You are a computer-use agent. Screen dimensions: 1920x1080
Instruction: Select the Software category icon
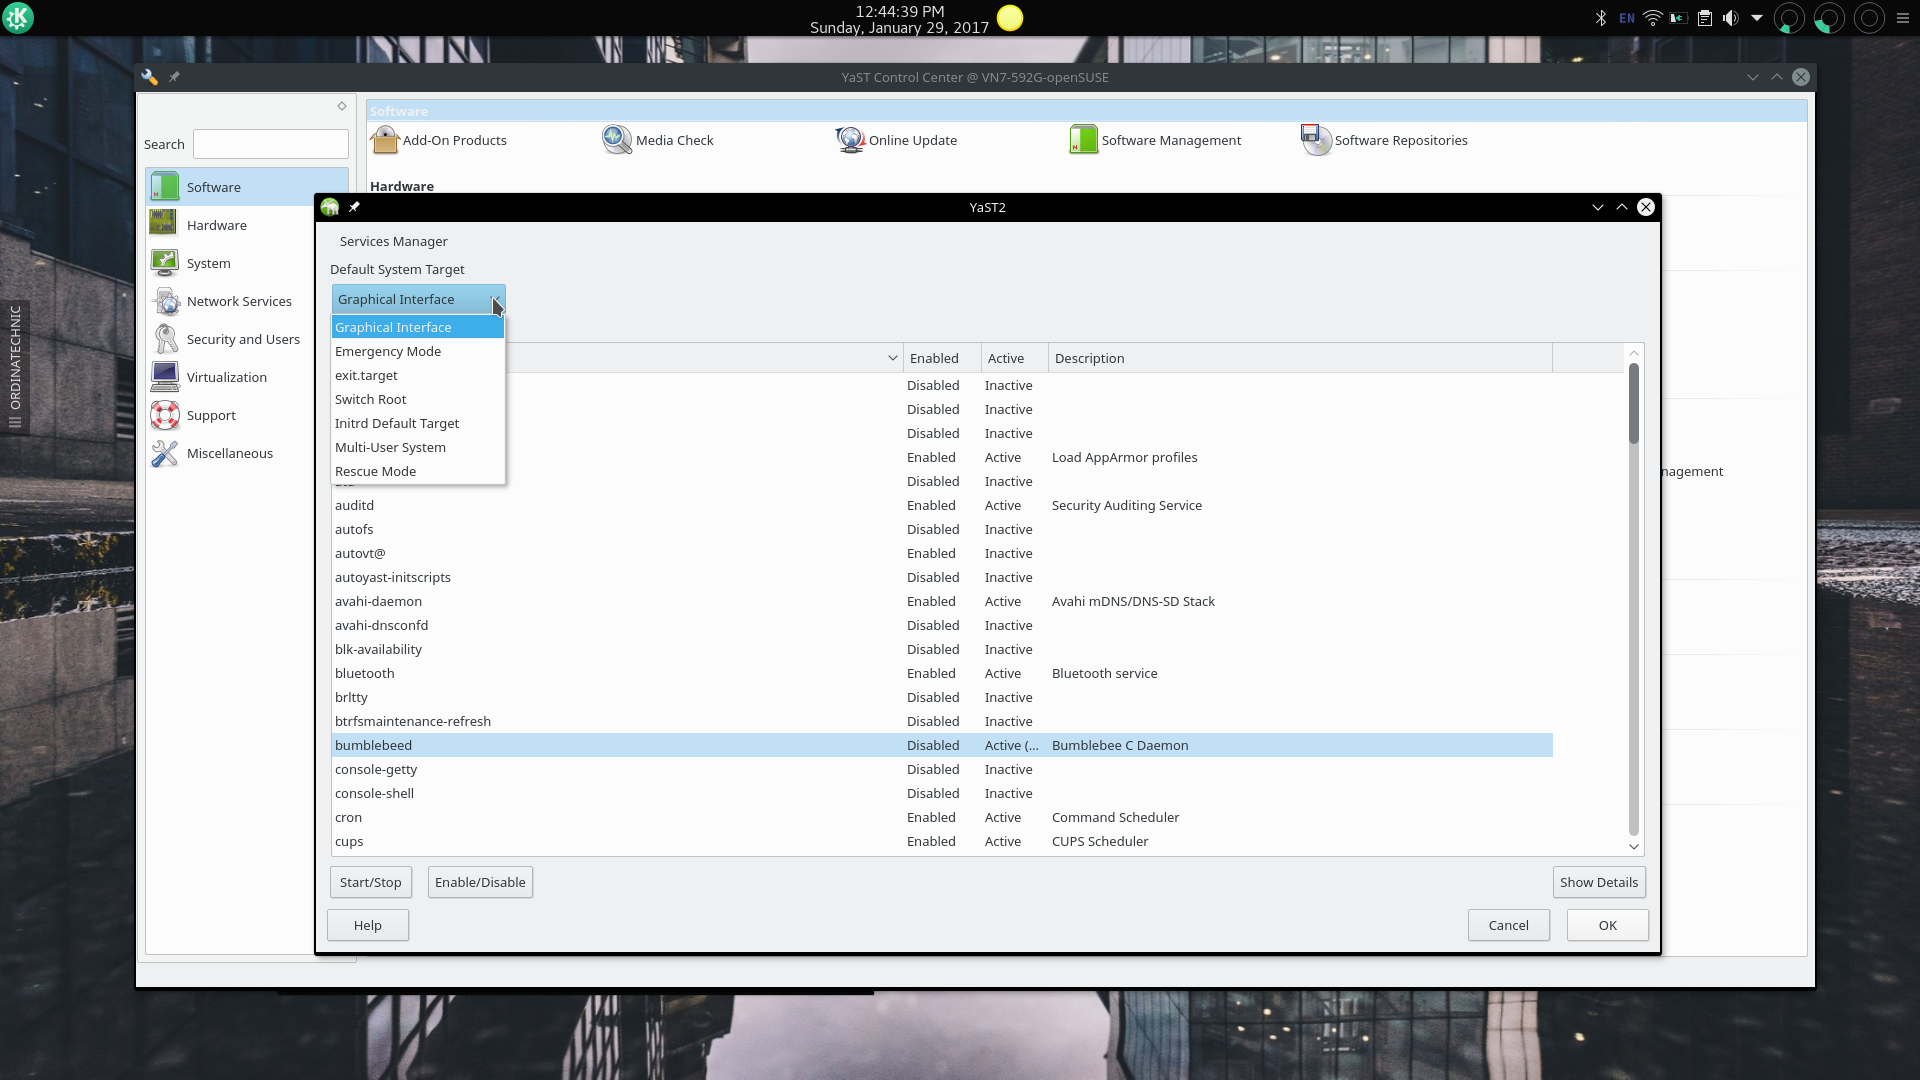(163, 187)
